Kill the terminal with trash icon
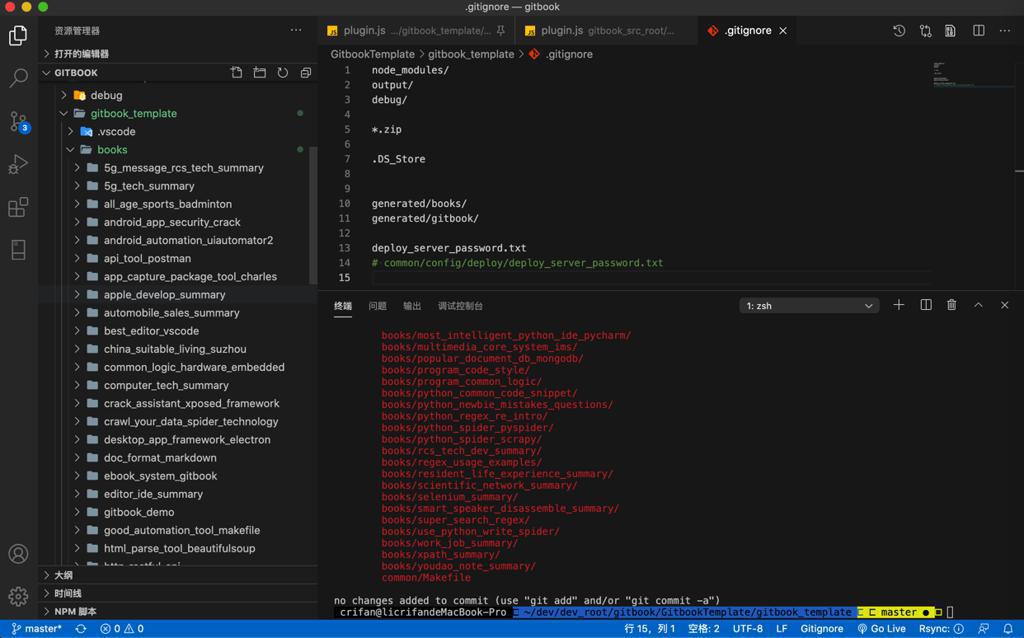Screen dimensions: 1024x638 tap(952, 305)
